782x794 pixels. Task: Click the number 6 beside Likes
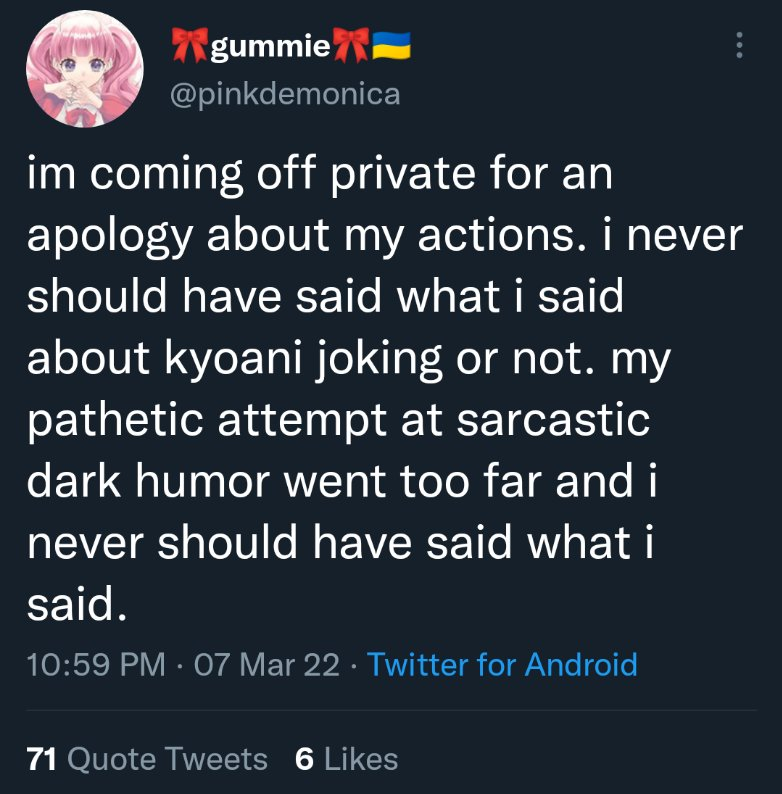(x=304, y=759)
